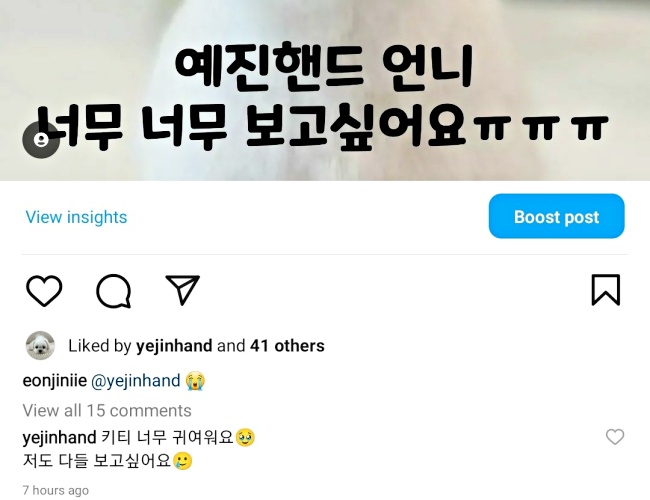Open comments via the speech bubble icon
Image resolution: width=650 pixels, height=500 pixels.
(114, 291)
